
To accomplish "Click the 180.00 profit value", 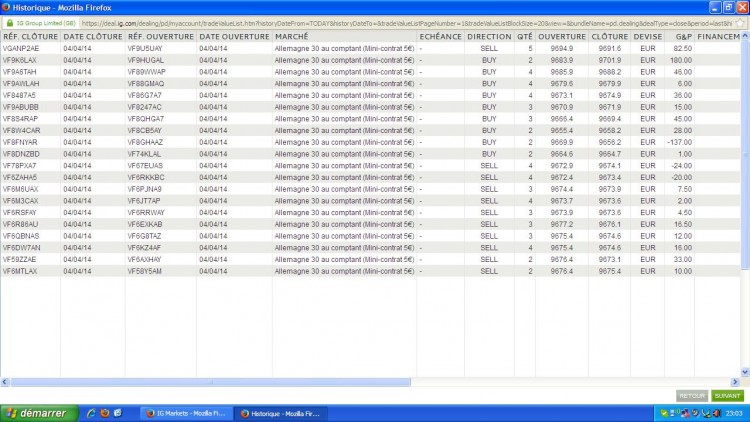I will click(x=681, y=60).
